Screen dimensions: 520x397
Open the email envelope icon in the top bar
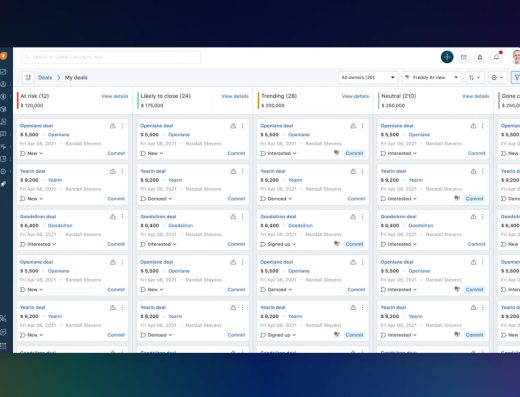click(x=463, y=57)
